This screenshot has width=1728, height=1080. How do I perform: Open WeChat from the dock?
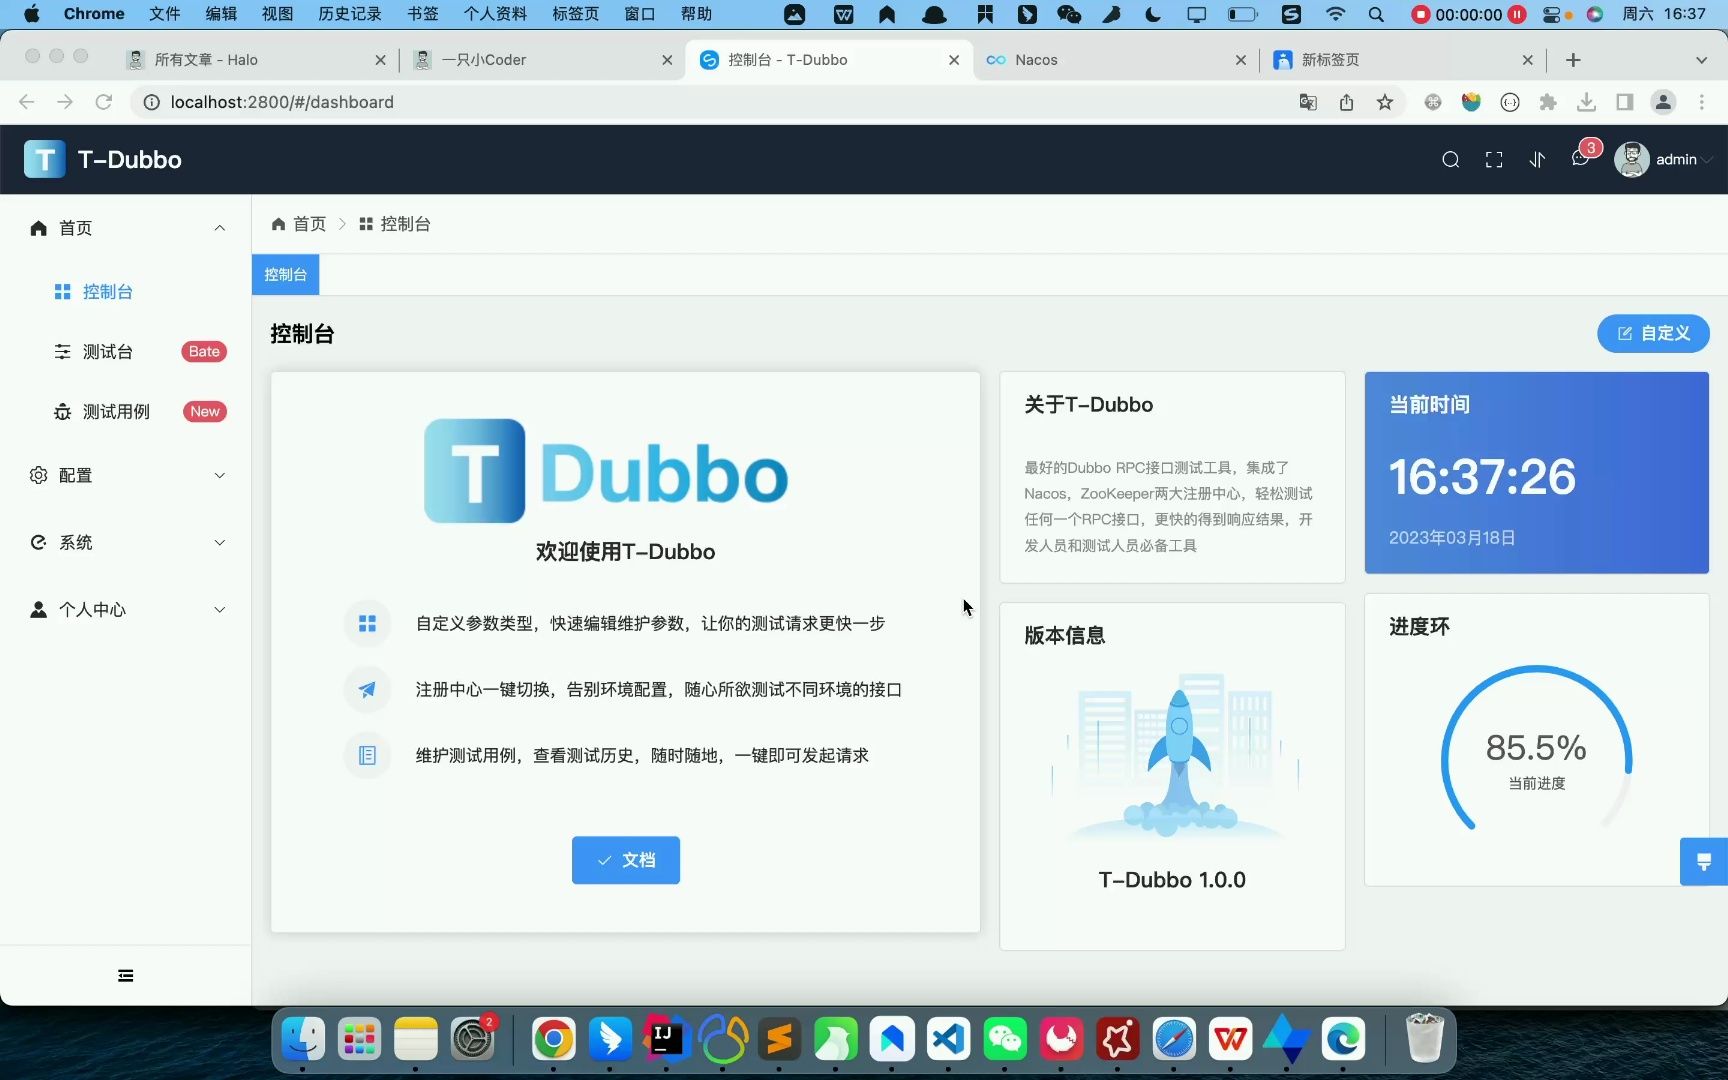click(1005, 1040)
